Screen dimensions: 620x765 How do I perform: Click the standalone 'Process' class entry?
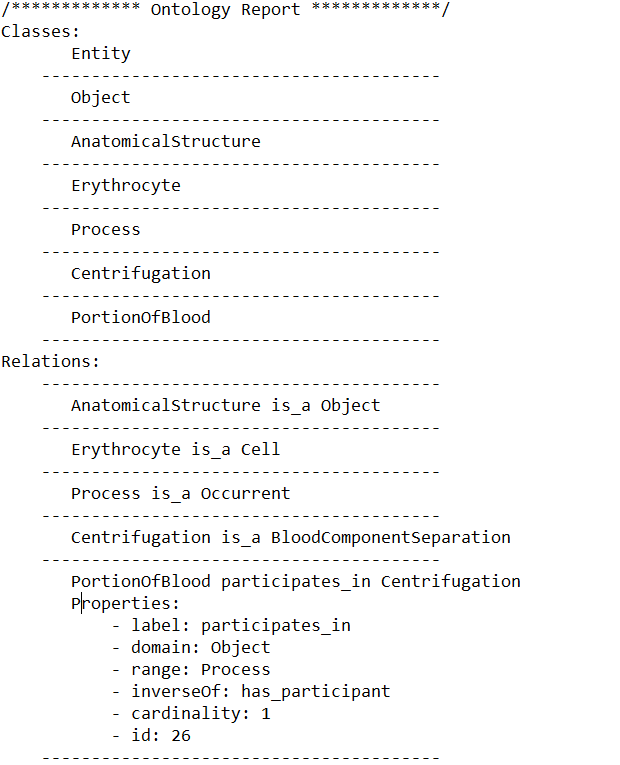pos(105,230)
